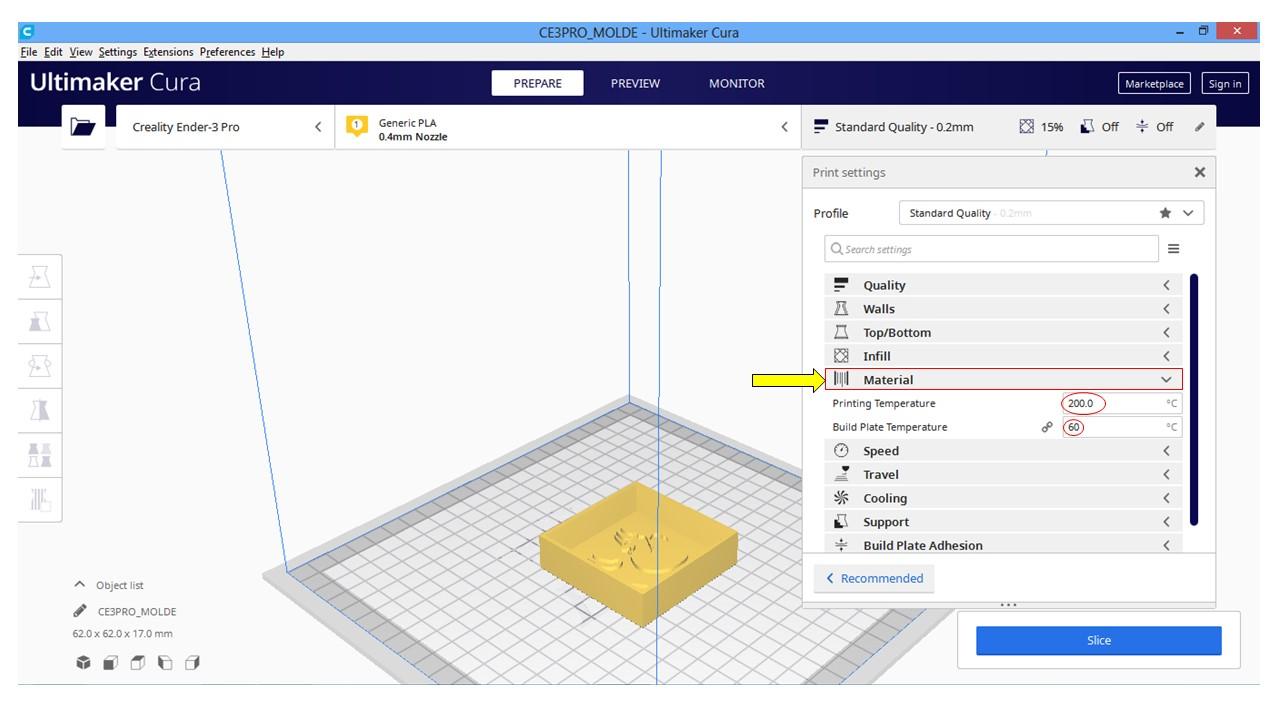Image resolution: width=1280 pixels, height=720 pixels.
Task: Click the adhesion Off icon in header
Action: (x=1143, y=127)
